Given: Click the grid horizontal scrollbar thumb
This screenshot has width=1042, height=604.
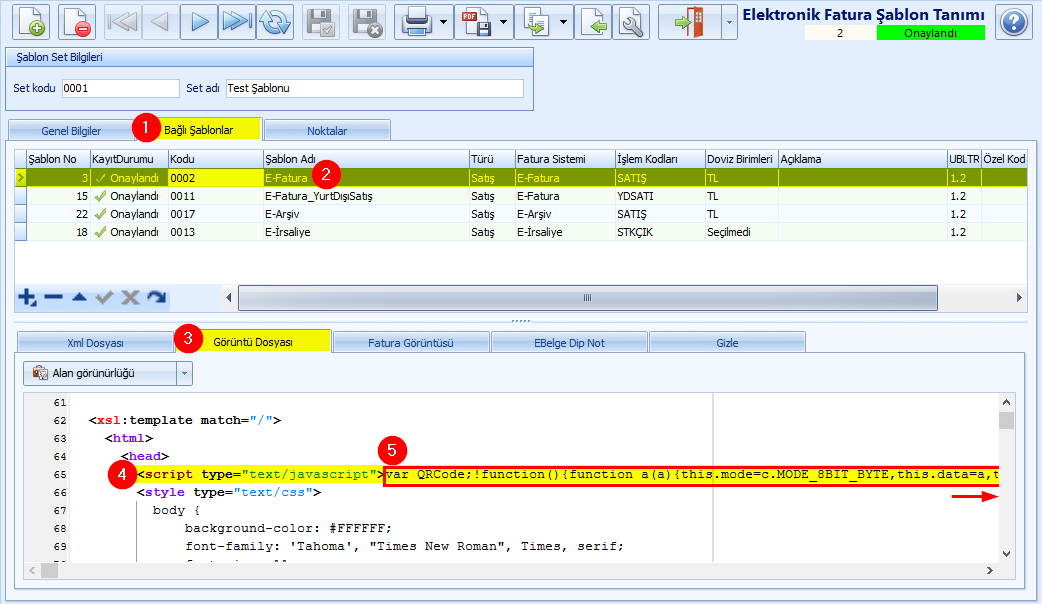Looking at the screenshot, I should pos(587,298).
